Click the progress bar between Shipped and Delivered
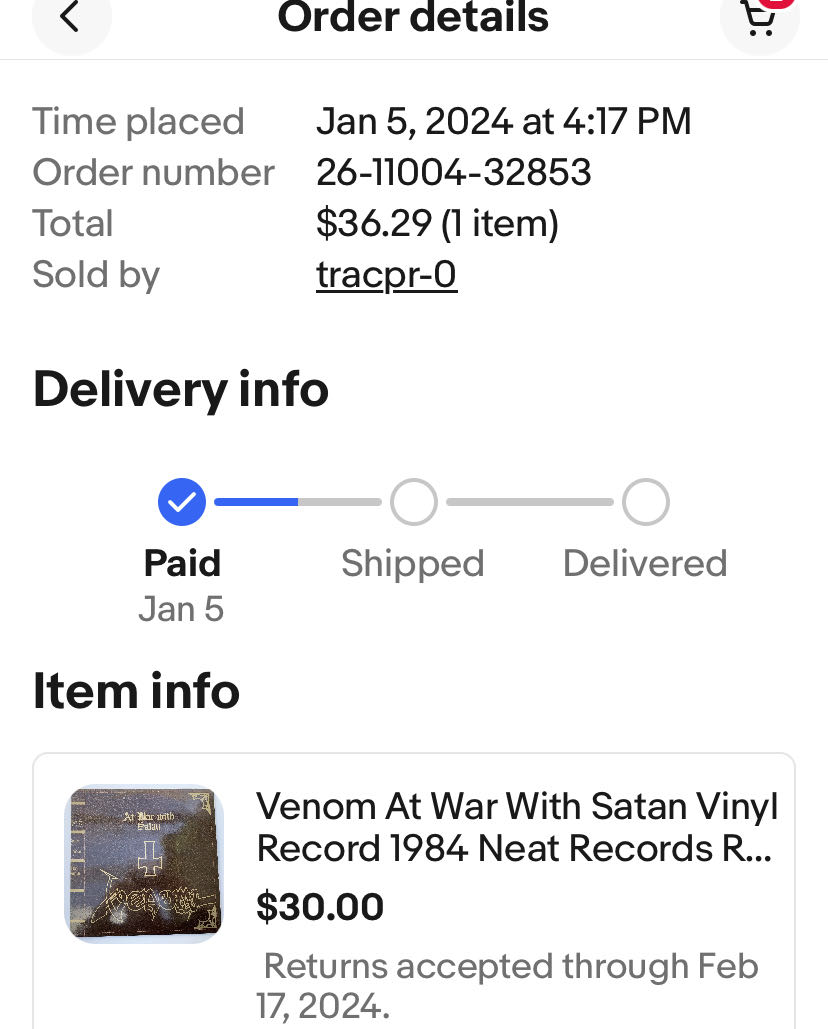This screenshot has height=1029, width=828. coord(529,502)
